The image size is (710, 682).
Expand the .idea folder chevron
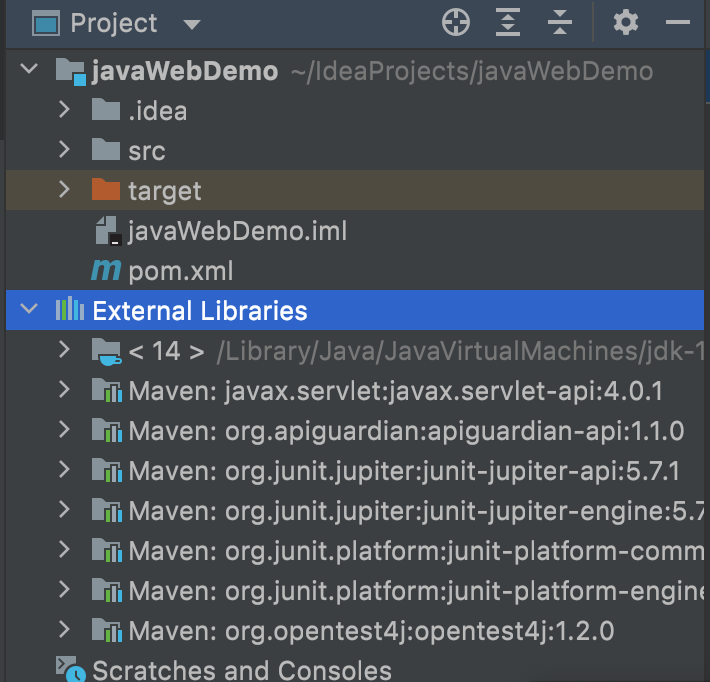tap(64, 110)
